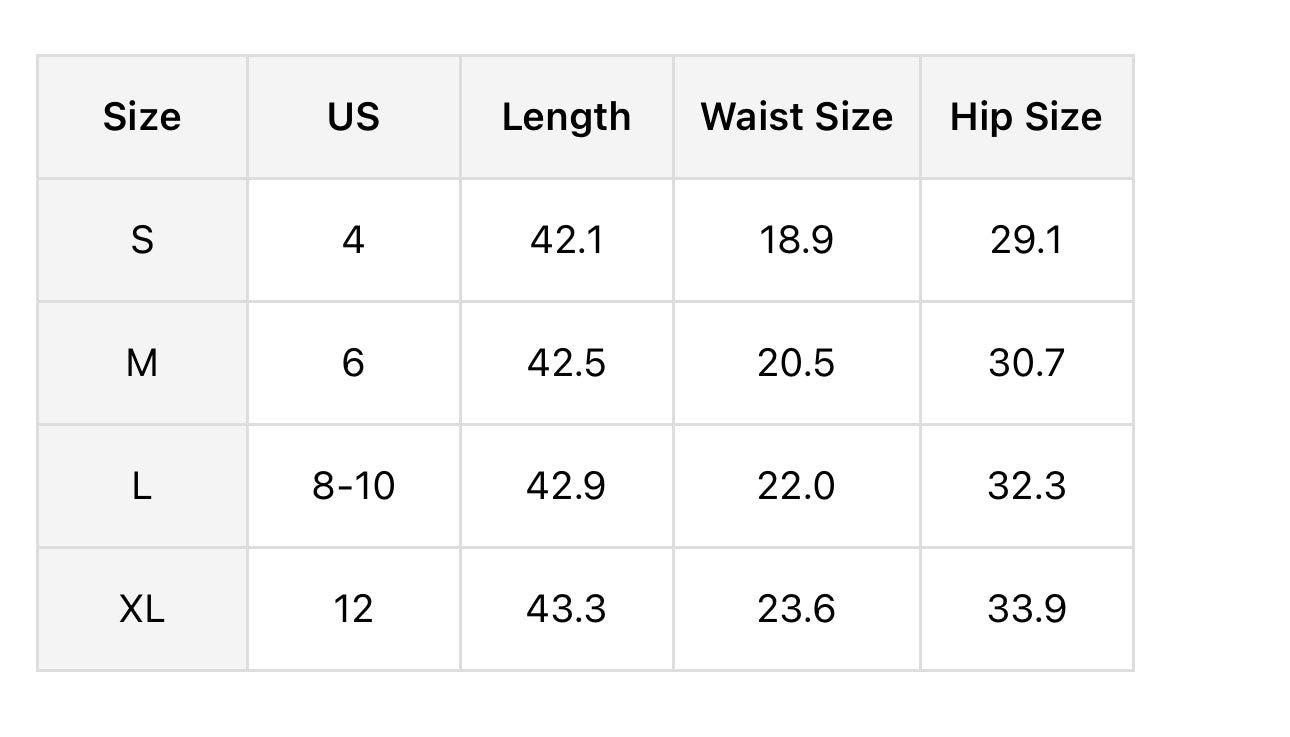The width and height of the screenshot is (1290, 737).
Task: Click the US 8-10 cell
Action: [353, 486]
